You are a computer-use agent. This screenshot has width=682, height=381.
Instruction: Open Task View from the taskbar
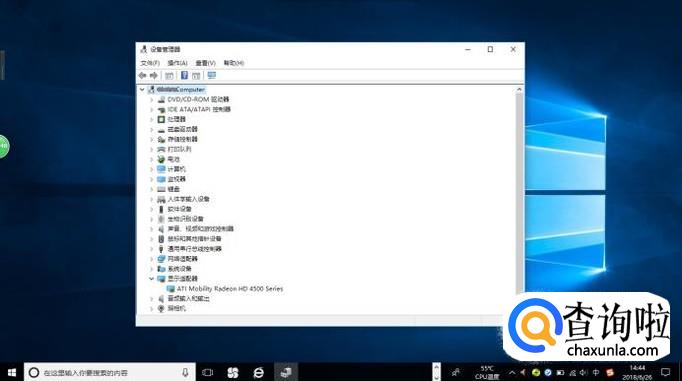point(208,373)
